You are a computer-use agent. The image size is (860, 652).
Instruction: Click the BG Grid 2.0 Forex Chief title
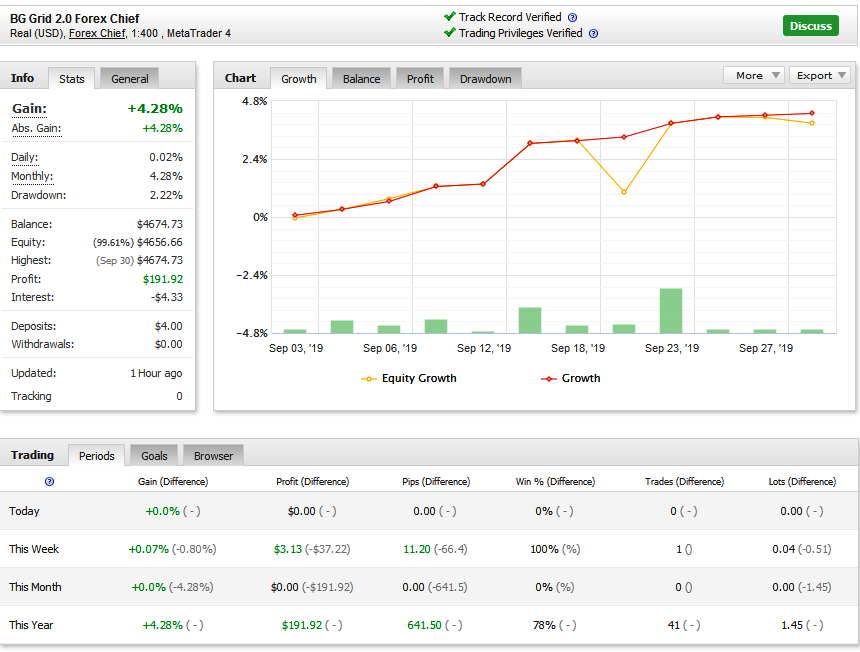pyautogui.click(x=75, y=19)
